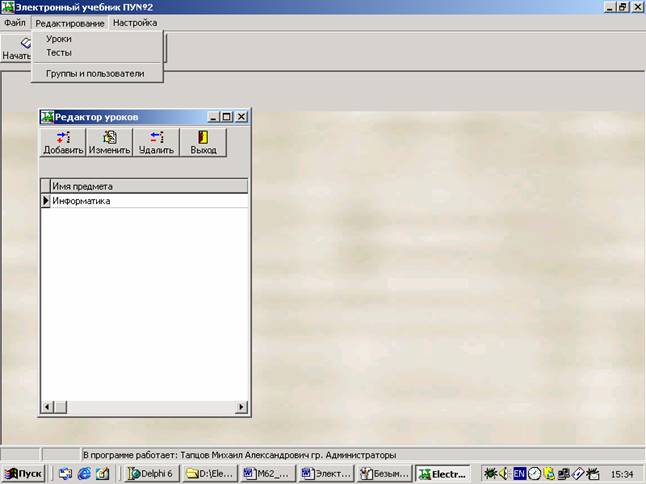Click the left arrow of the horizontal scrollbar

(x=45, y=407)
